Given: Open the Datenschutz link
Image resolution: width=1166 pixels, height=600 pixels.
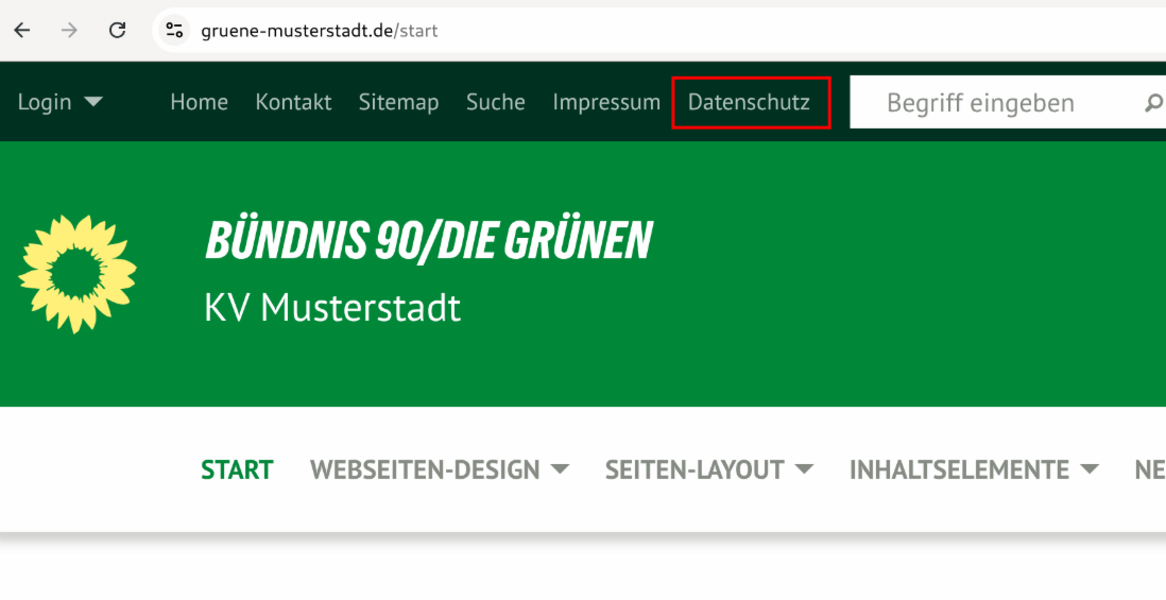Looking at the screenshot, I should [749, 102].
